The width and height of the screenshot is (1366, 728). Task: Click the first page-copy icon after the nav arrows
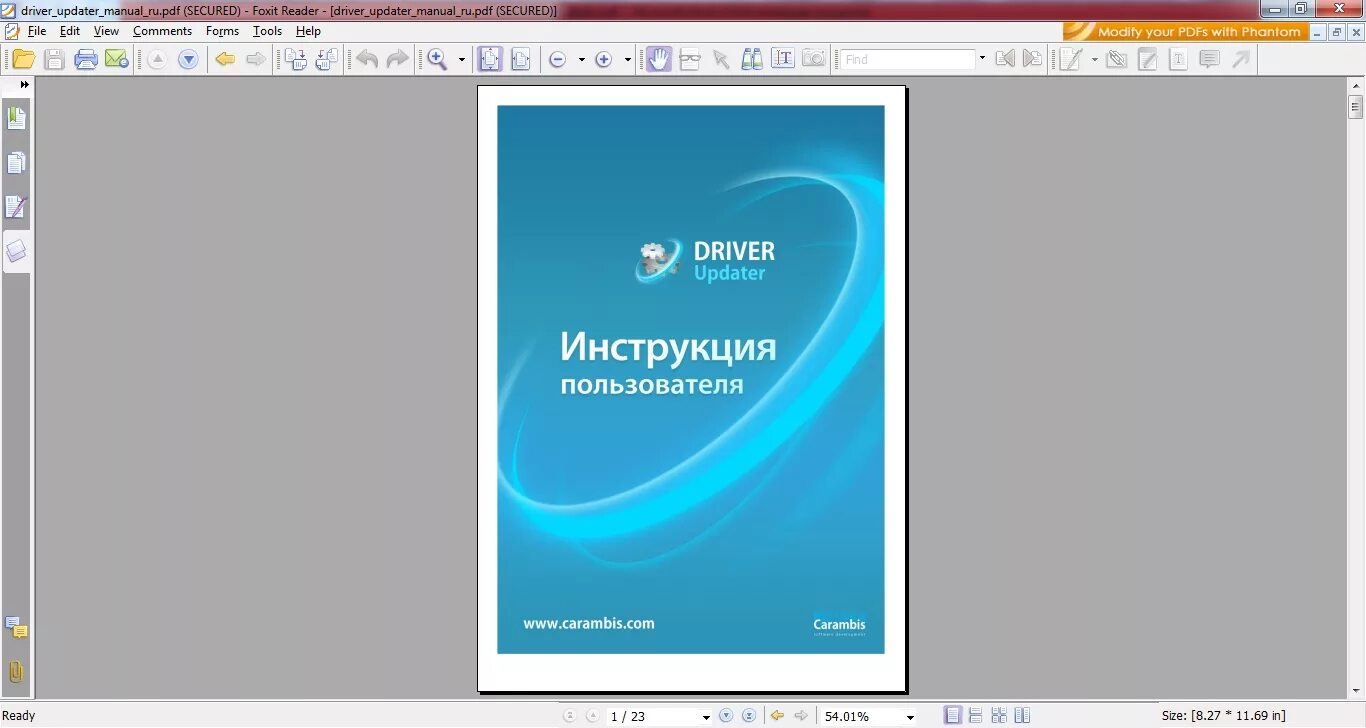point(295,59)
